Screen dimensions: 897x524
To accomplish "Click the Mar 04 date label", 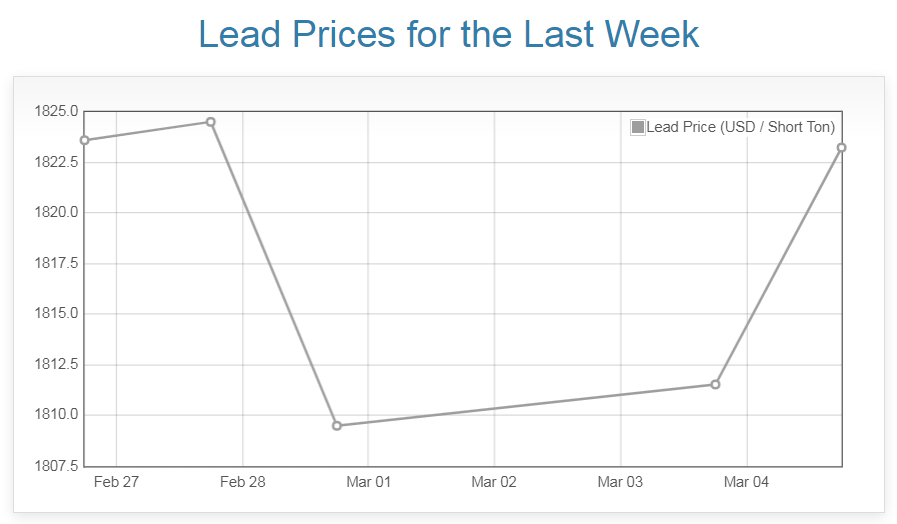I will tap(746, 482).
